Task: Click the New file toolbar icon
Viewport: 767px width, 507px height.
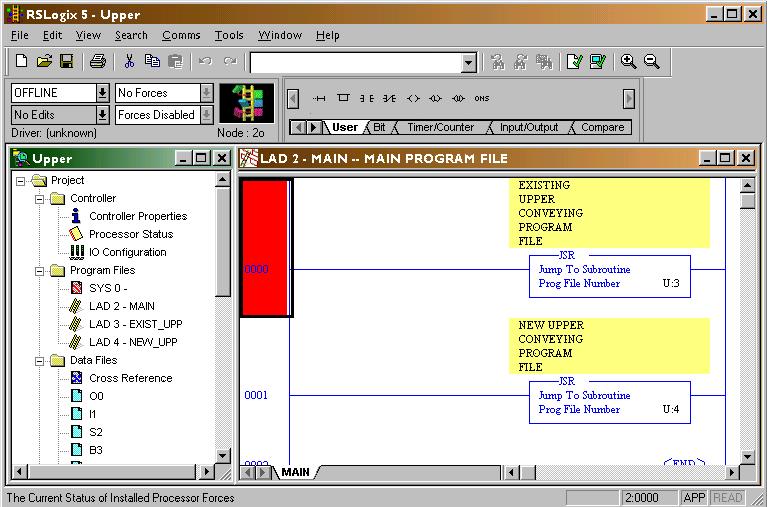Action: pyautogui.click(x=21, y=61)
